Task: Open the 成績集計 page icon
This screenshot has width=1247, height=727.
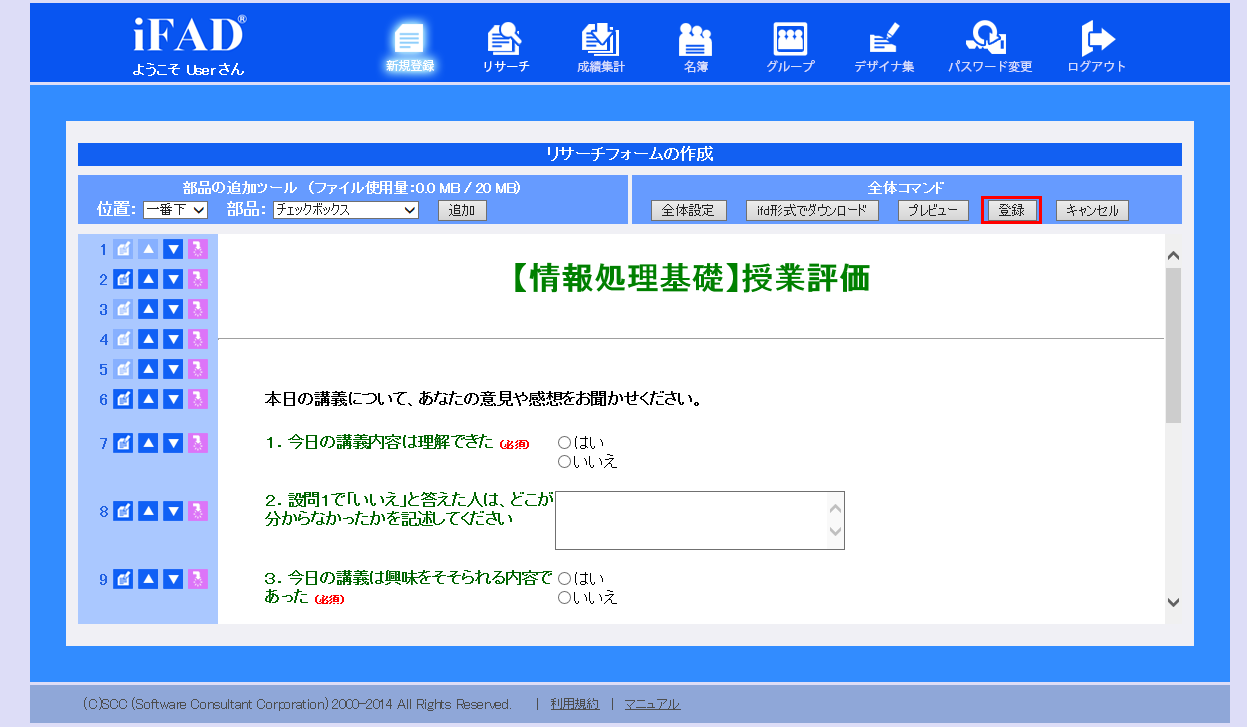Action: point(600,40)
